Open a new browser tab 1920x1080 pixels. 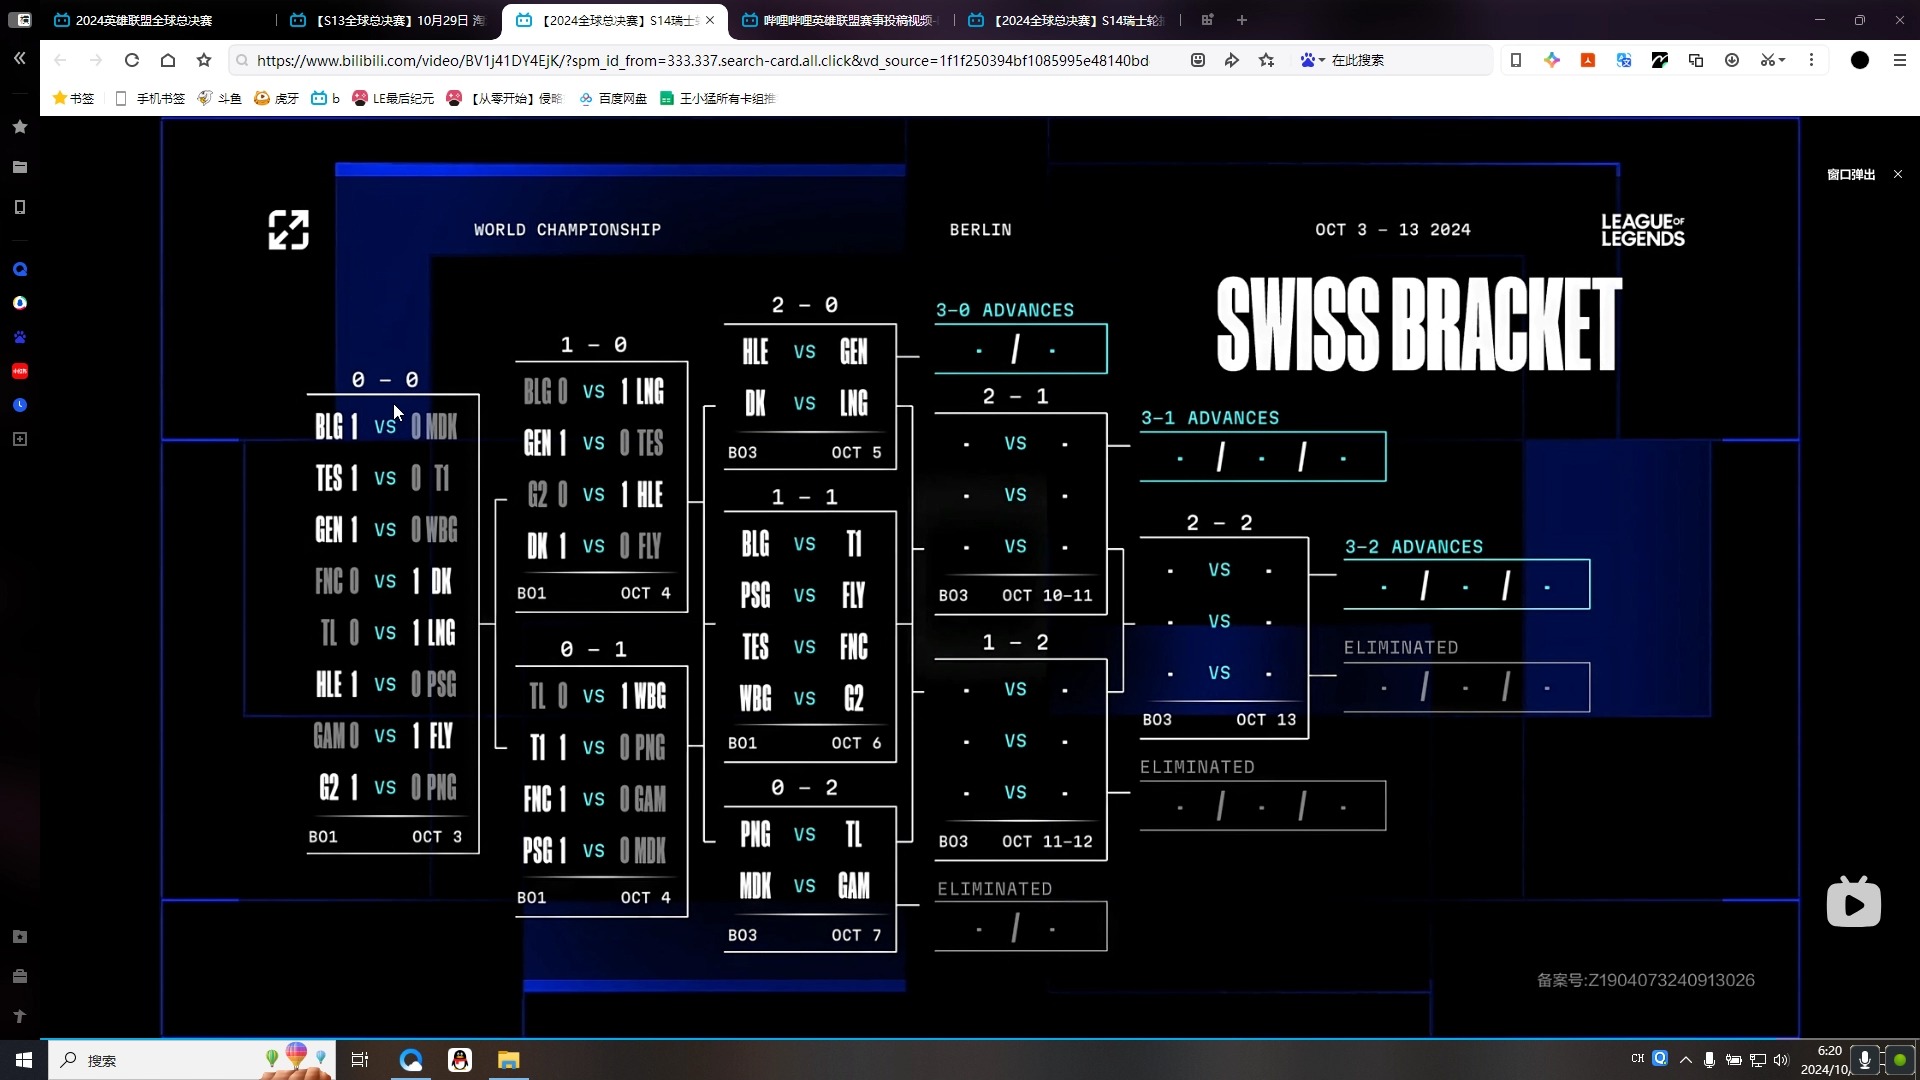coord(1242,20)
